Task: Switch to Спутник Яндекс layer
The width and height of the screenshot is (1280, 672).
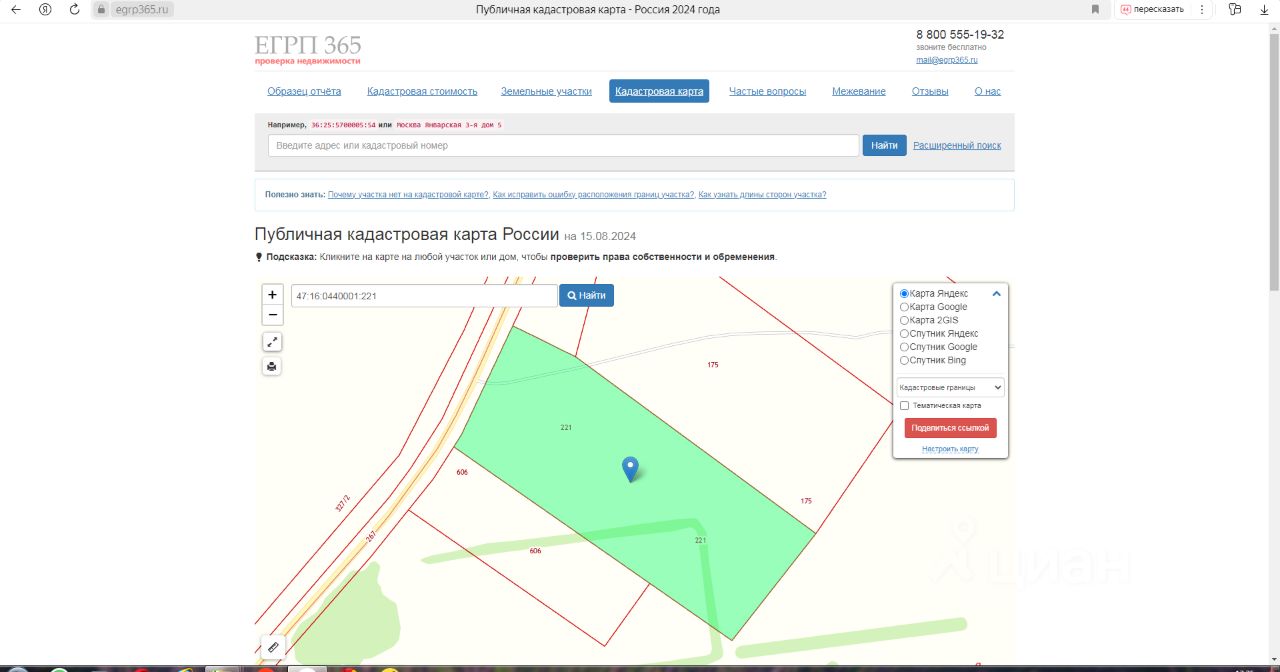Action: click(x=905, y=334)
